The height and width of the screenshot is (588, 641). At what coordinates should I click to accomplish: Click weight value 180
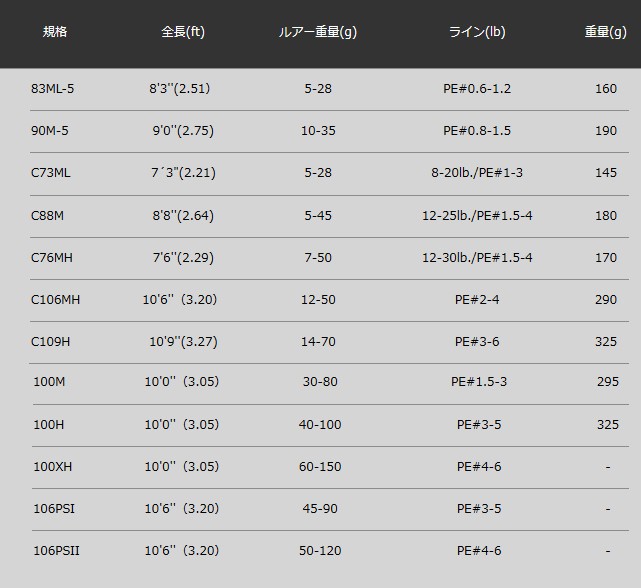pos(606,215)
